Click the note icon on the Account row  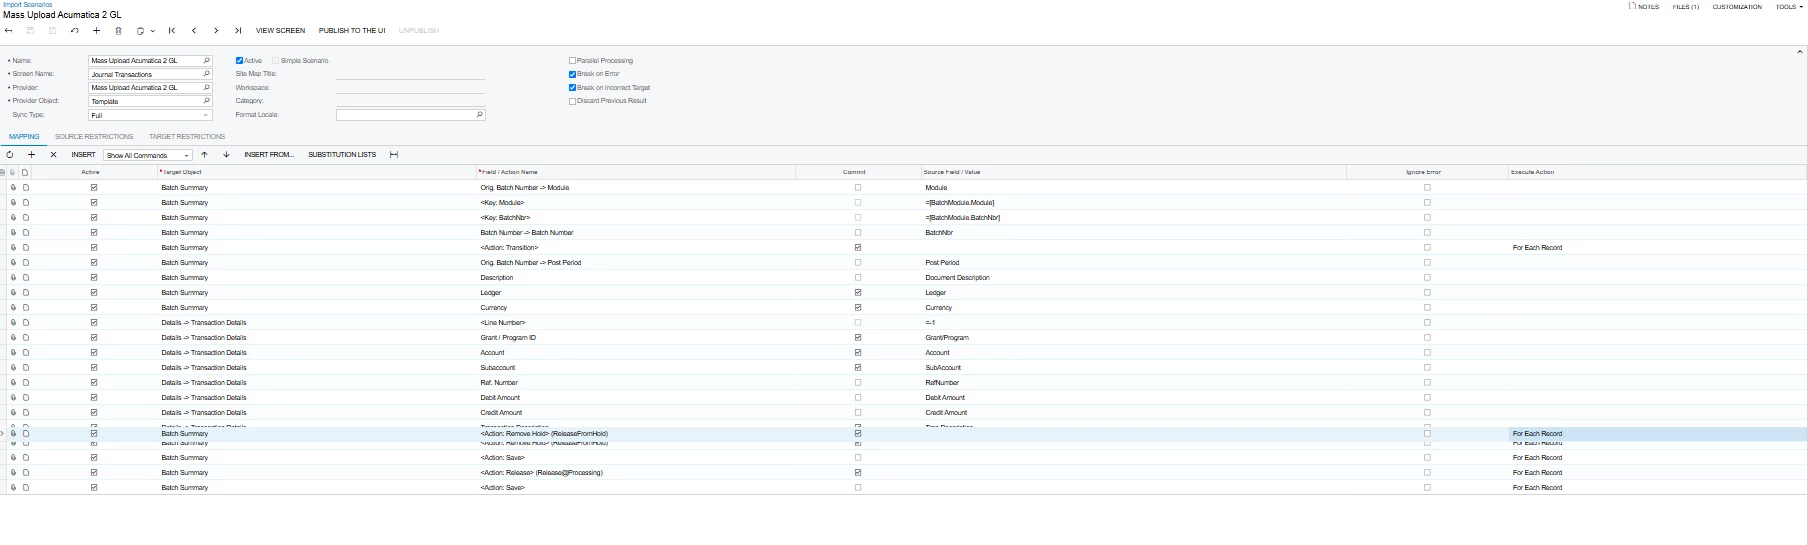pos(26,353)
